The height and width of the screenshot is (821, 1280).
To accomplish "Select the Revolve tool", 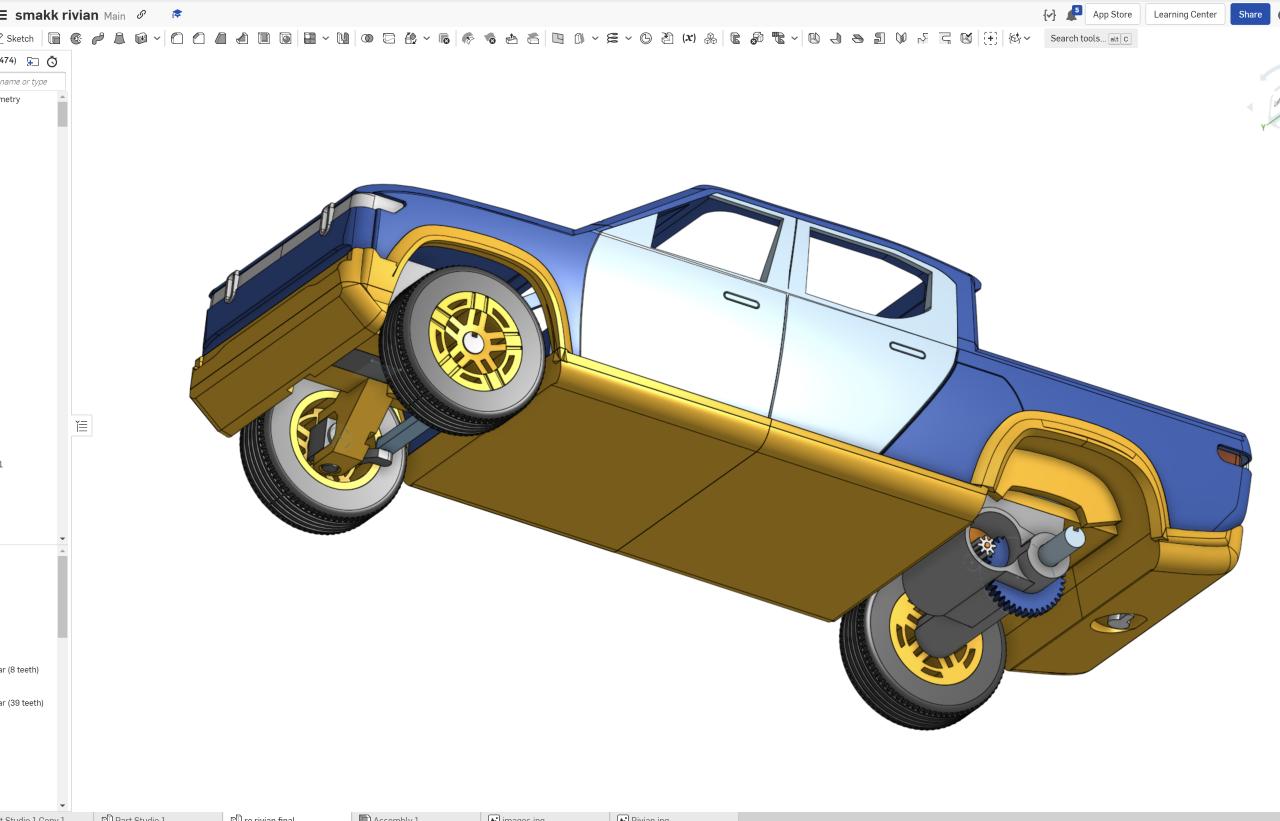I will [76, 38].
